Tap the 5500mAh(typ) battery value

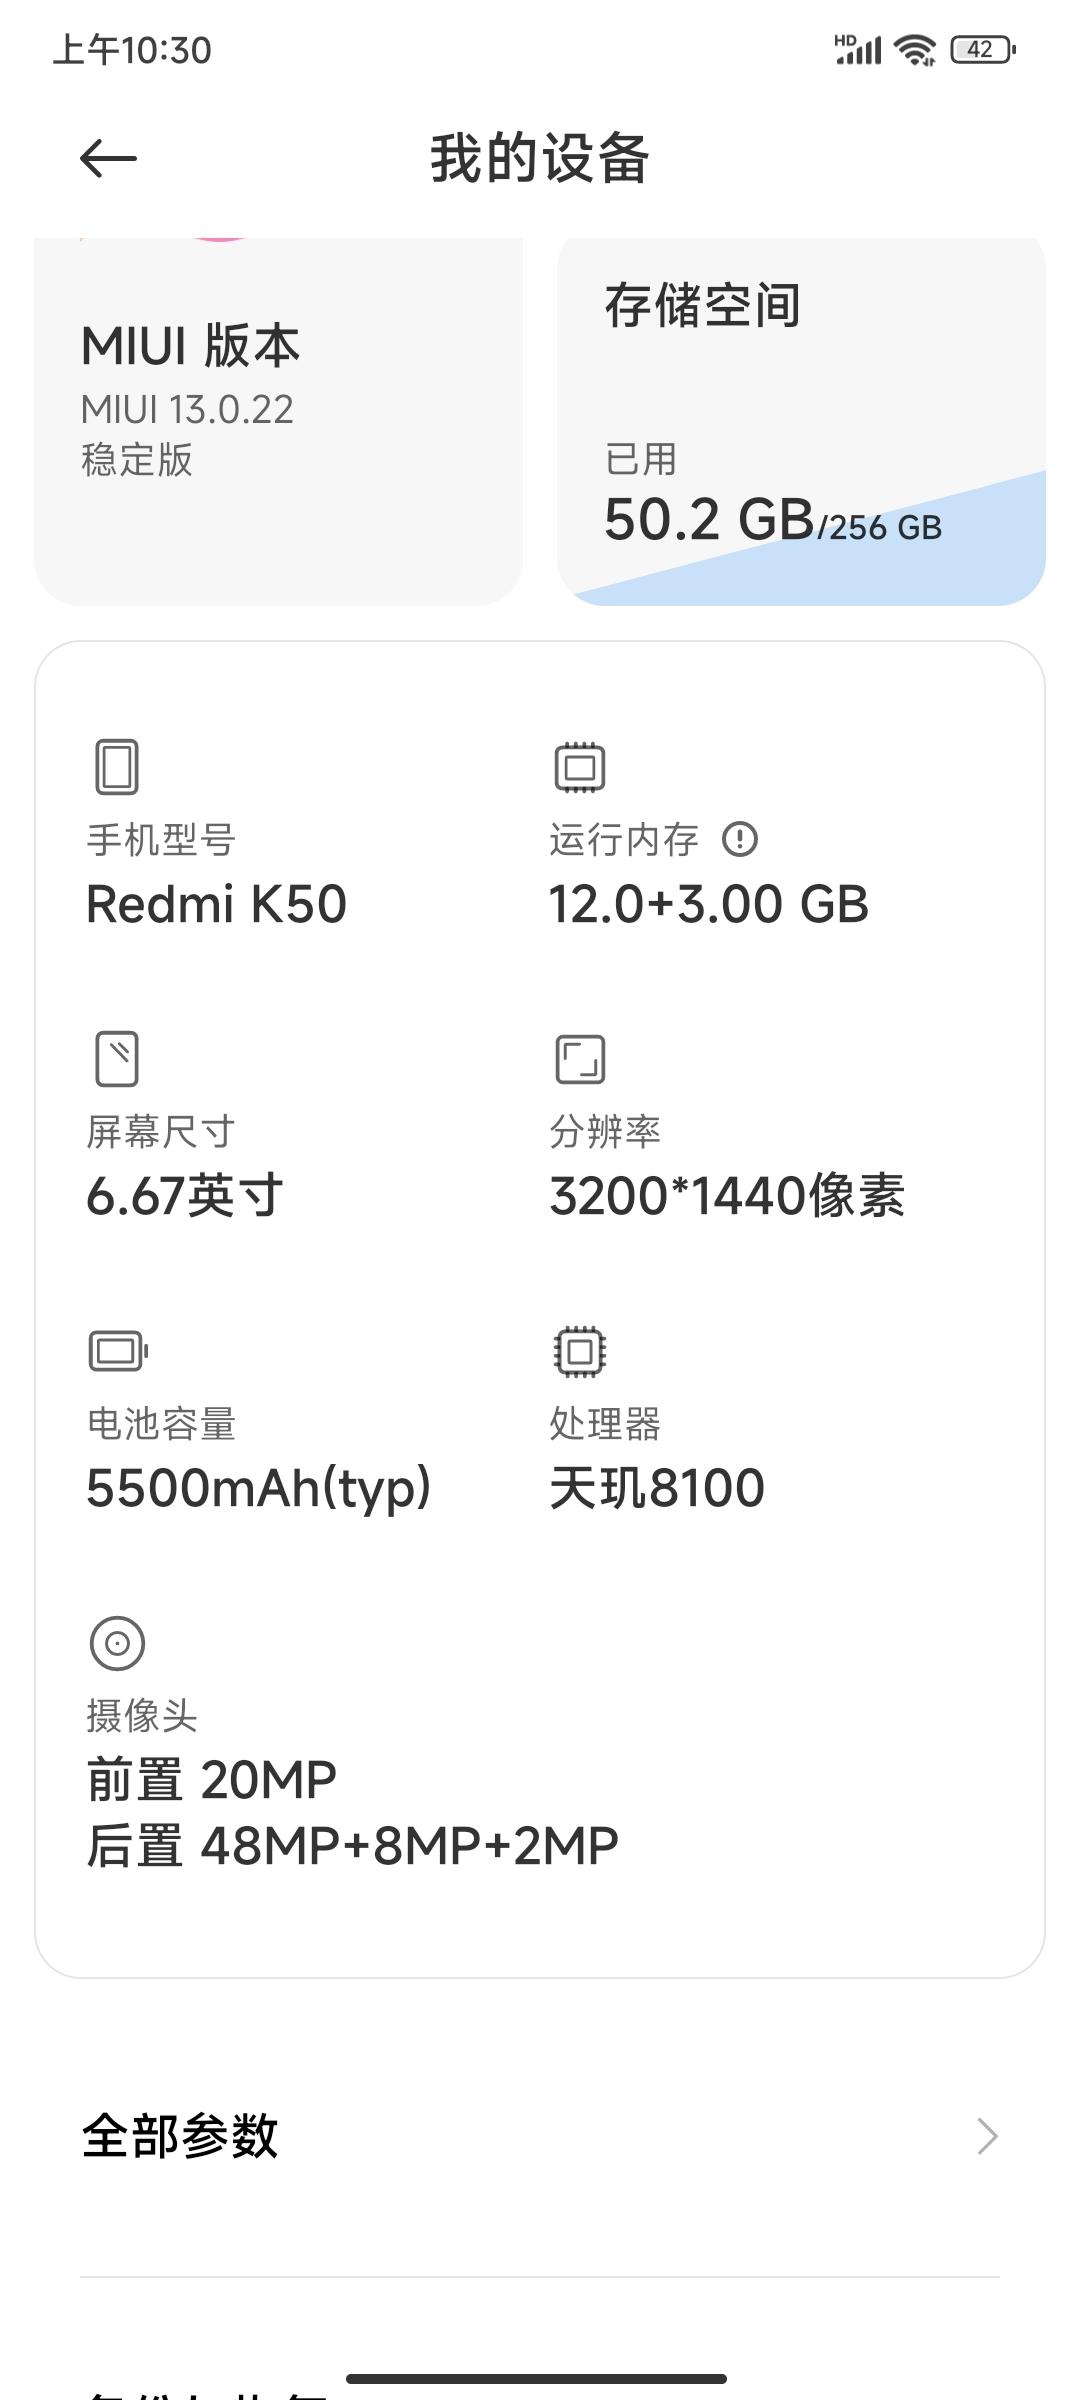259,1488
